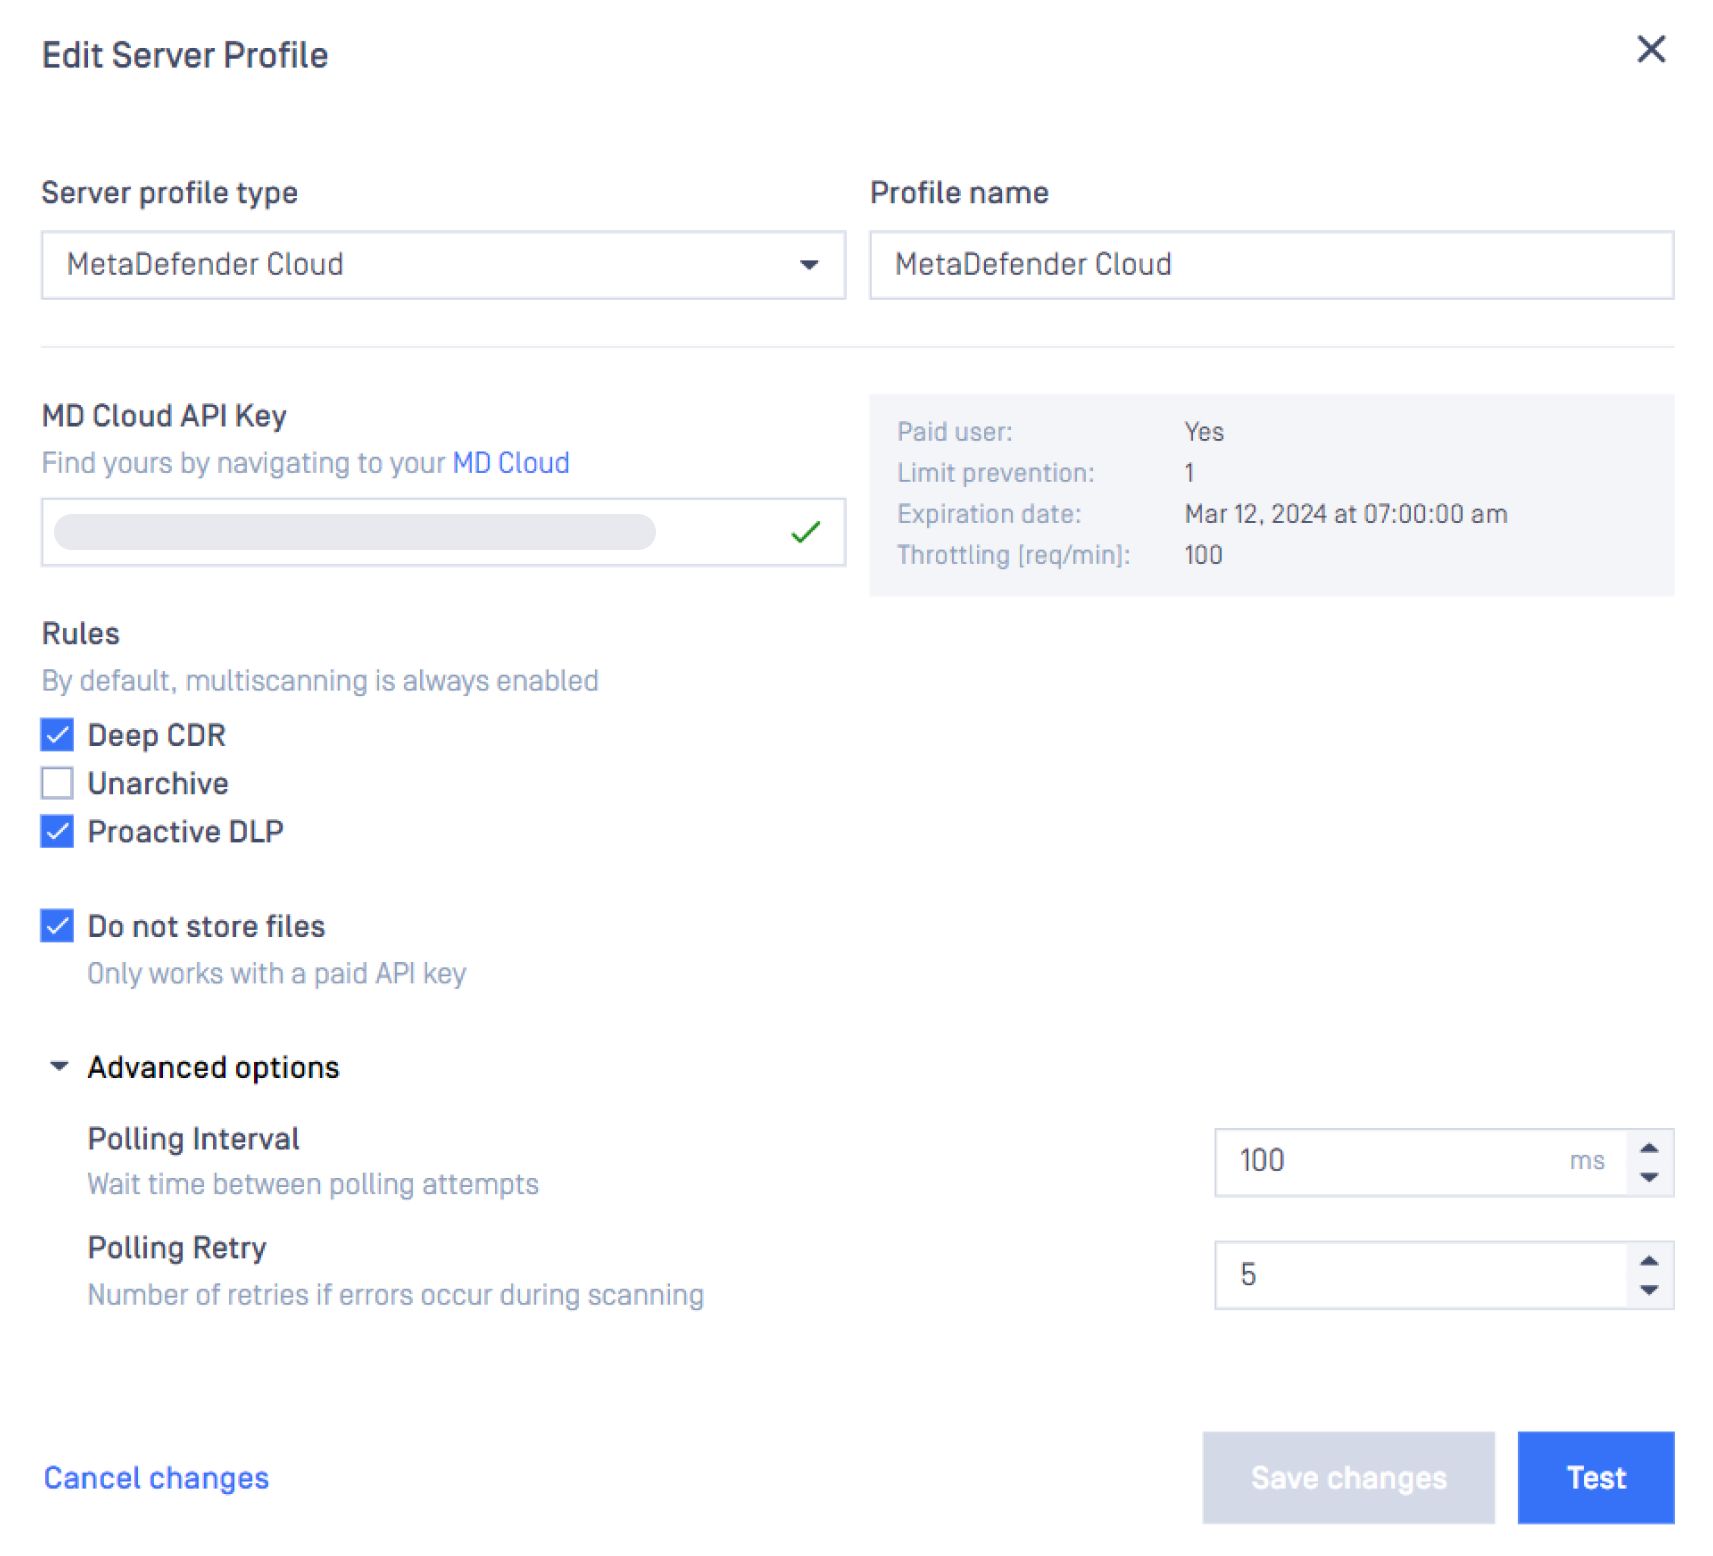Decrease Polling Interval with down arrow
This screenshot has width=1713, height=1556.
tap(1649, 1177)
